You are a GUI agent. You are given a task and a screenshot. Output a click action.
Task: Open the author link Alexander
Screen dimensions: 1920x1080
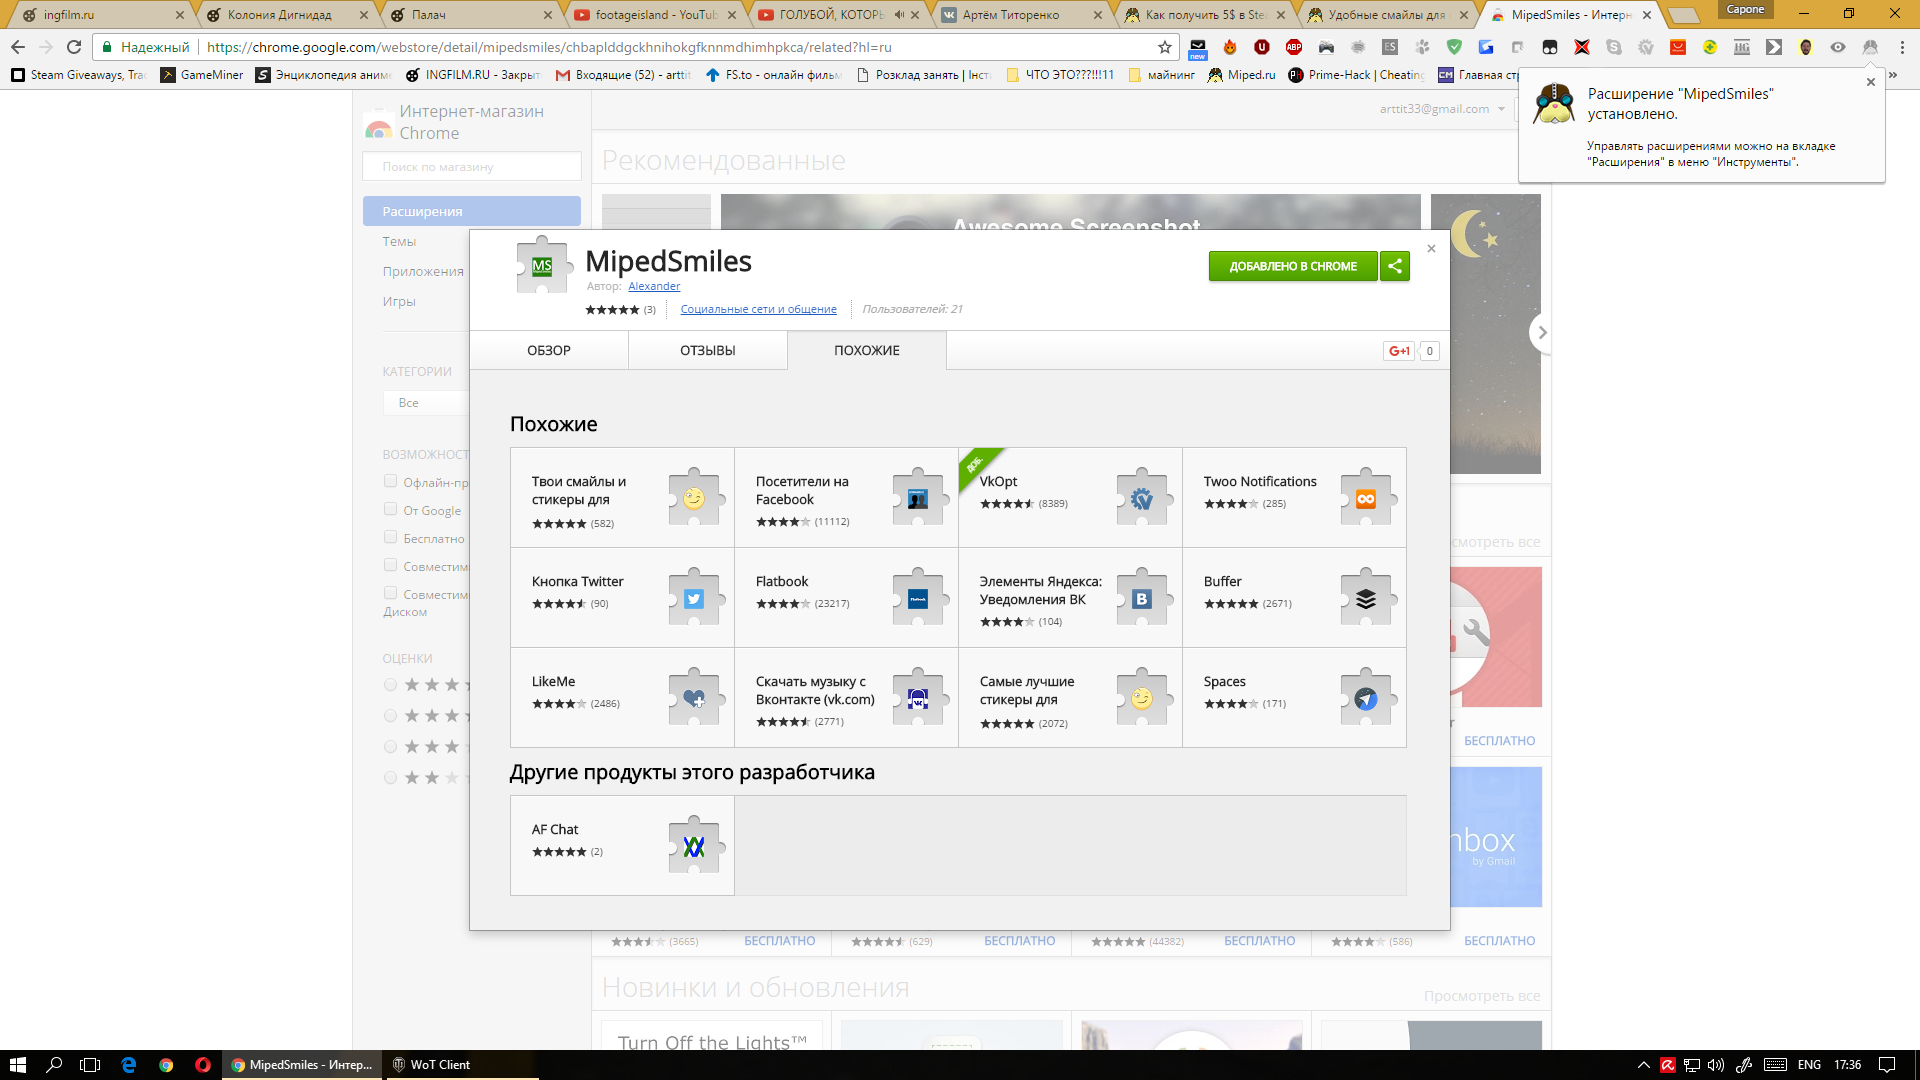(x=654, y=286)
